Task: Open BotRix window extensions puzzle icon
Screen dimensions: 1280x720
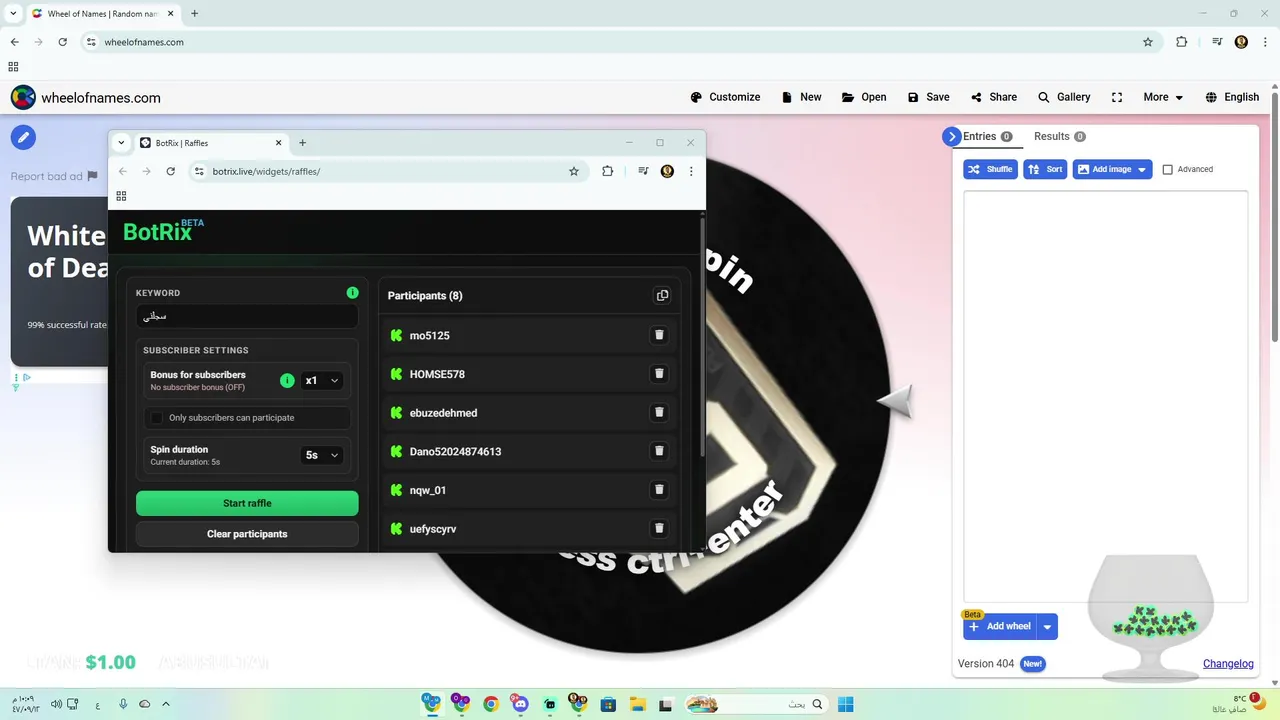Action: [x=607, y=171]
